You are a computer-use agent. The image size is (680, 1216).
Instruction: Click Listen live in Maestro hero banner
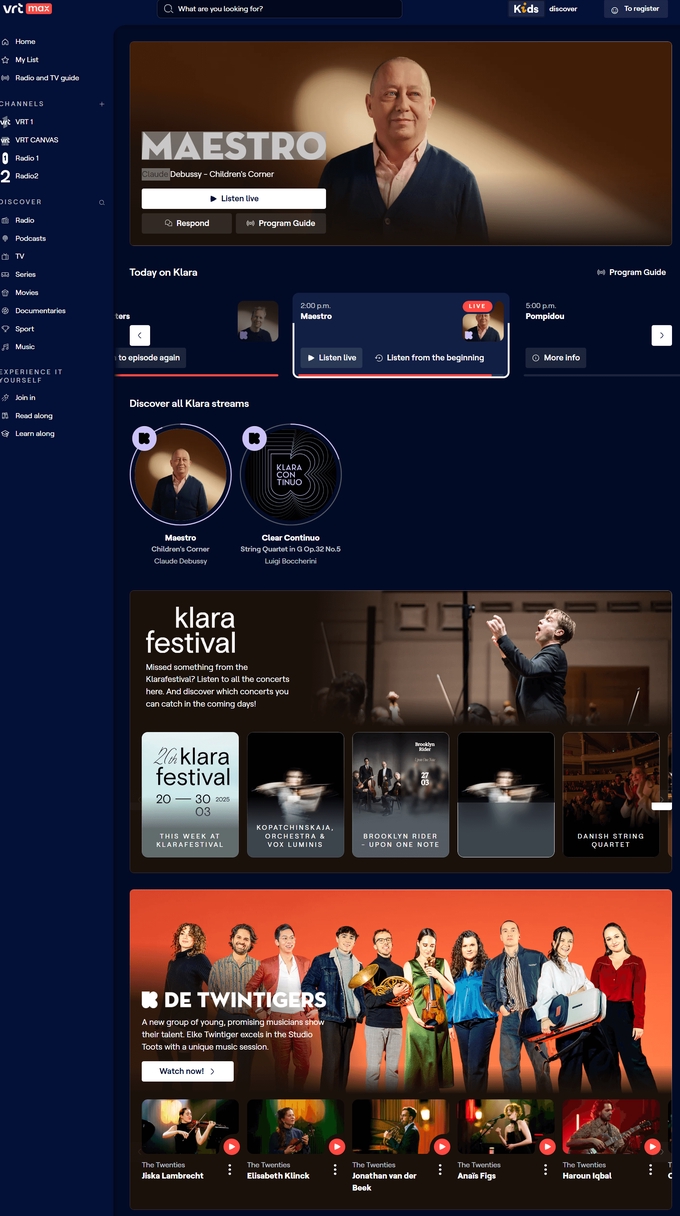[233, 199]
